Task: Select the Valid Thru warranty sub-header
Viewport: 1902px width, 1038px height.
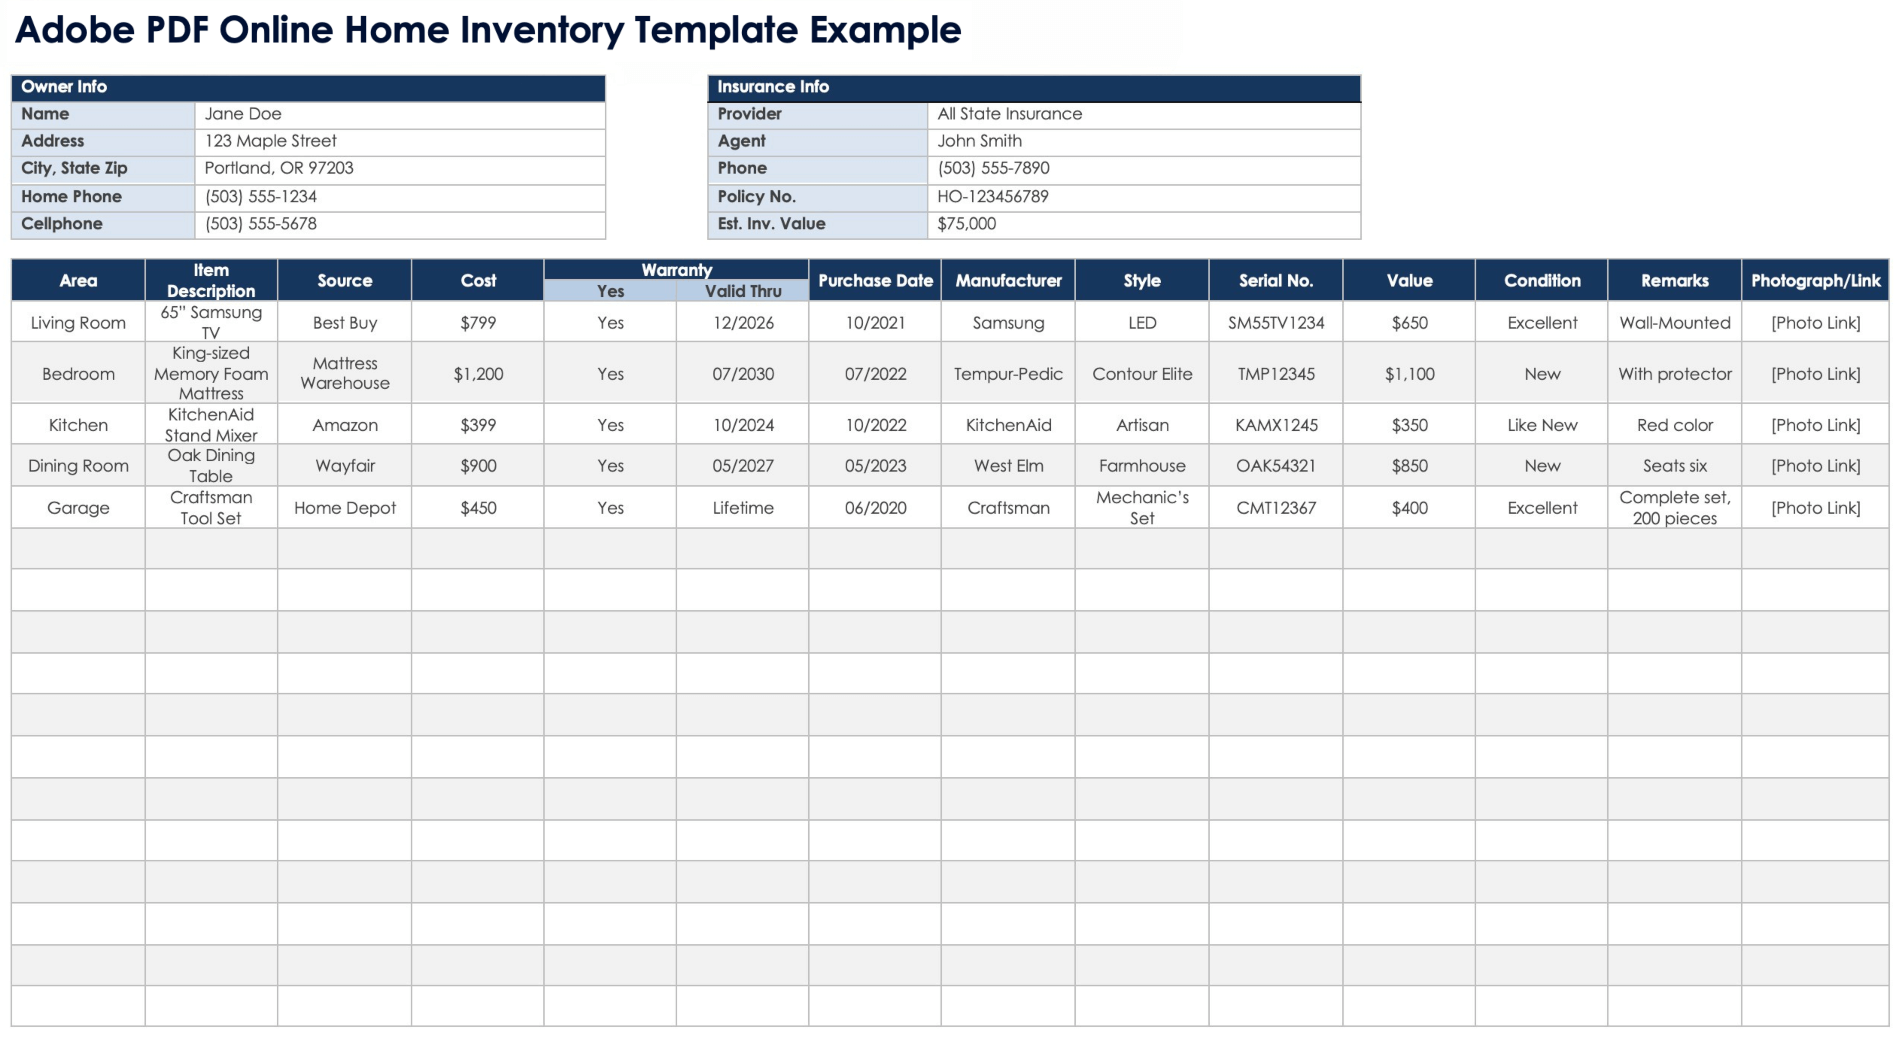Action: (x=743, y=291)
